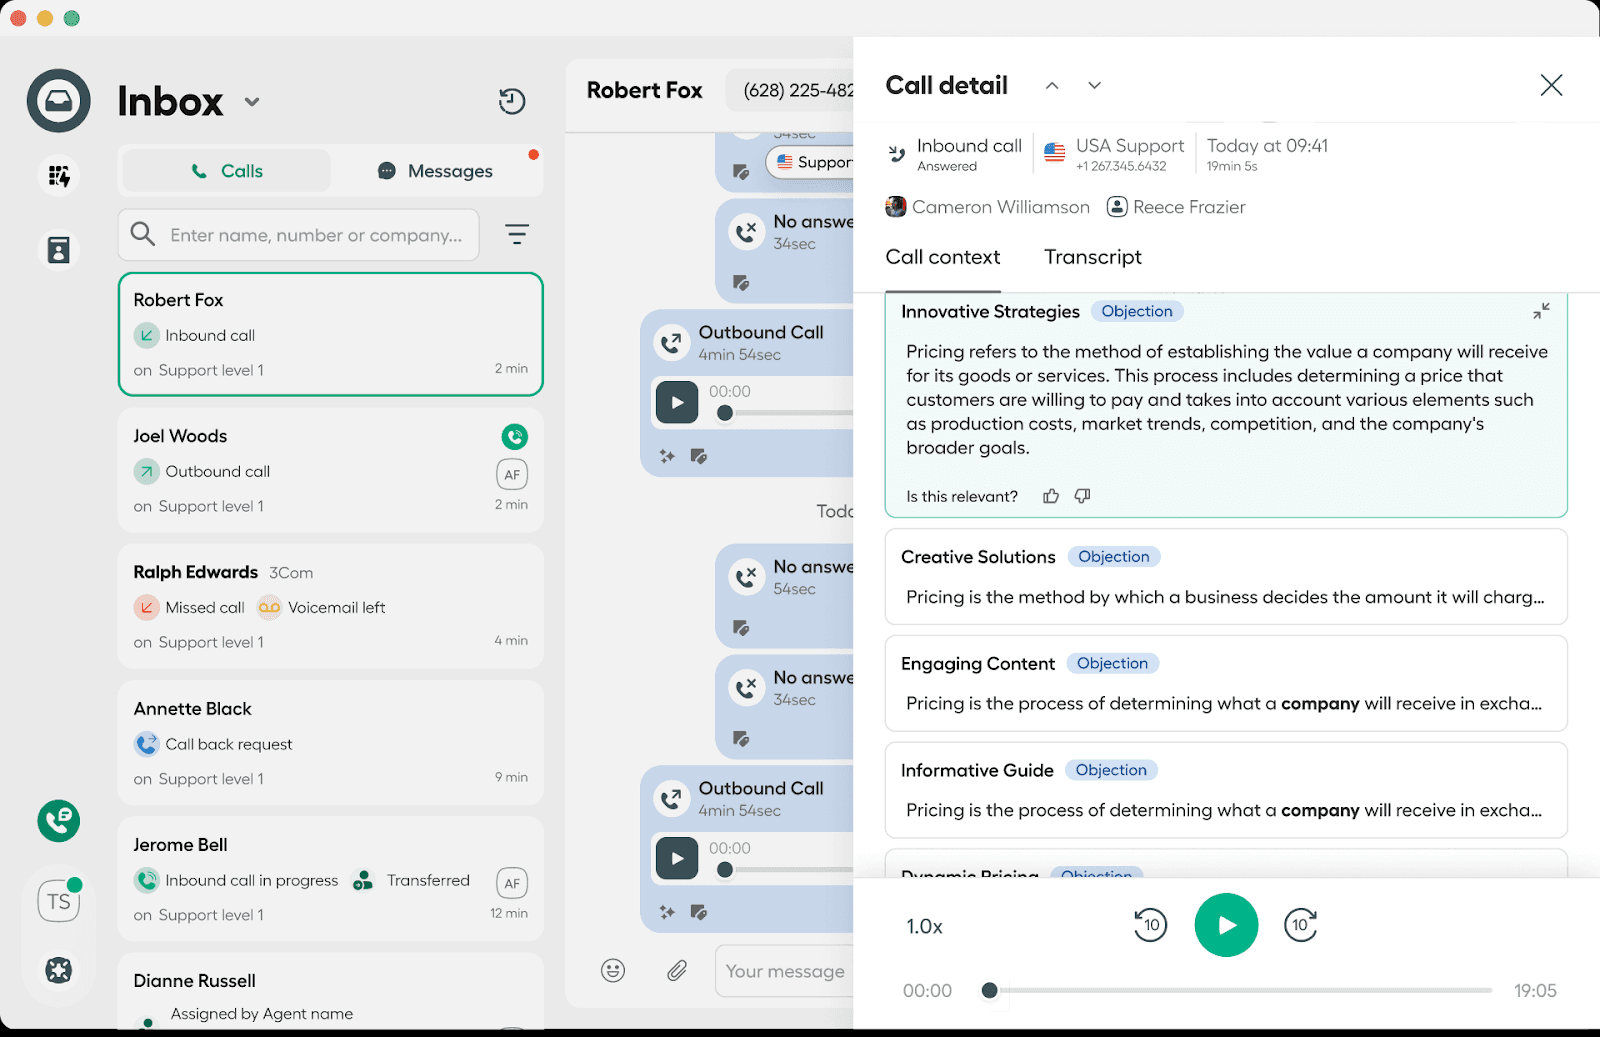The image size is (1600, 1037).
Task: Change playback speed 1.0x
Action: coord(924,927)
